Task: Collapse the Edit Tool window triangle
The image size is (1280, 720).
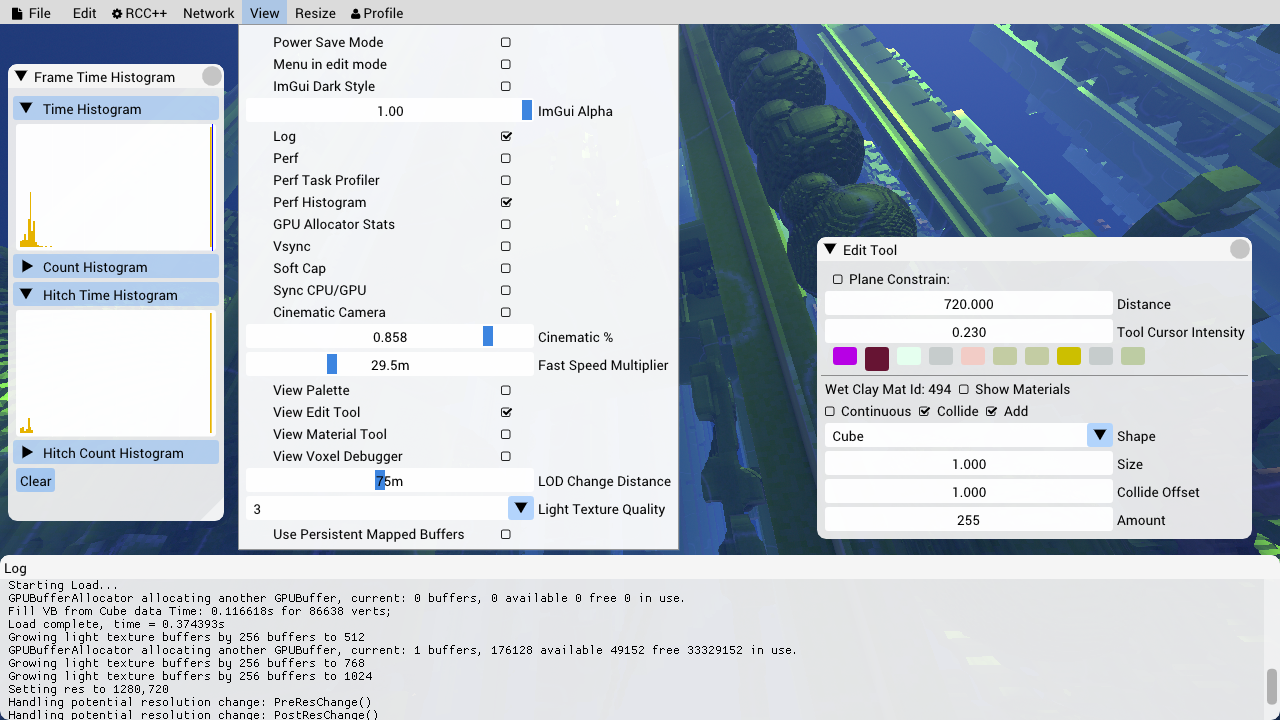Action: pos(830,250)
